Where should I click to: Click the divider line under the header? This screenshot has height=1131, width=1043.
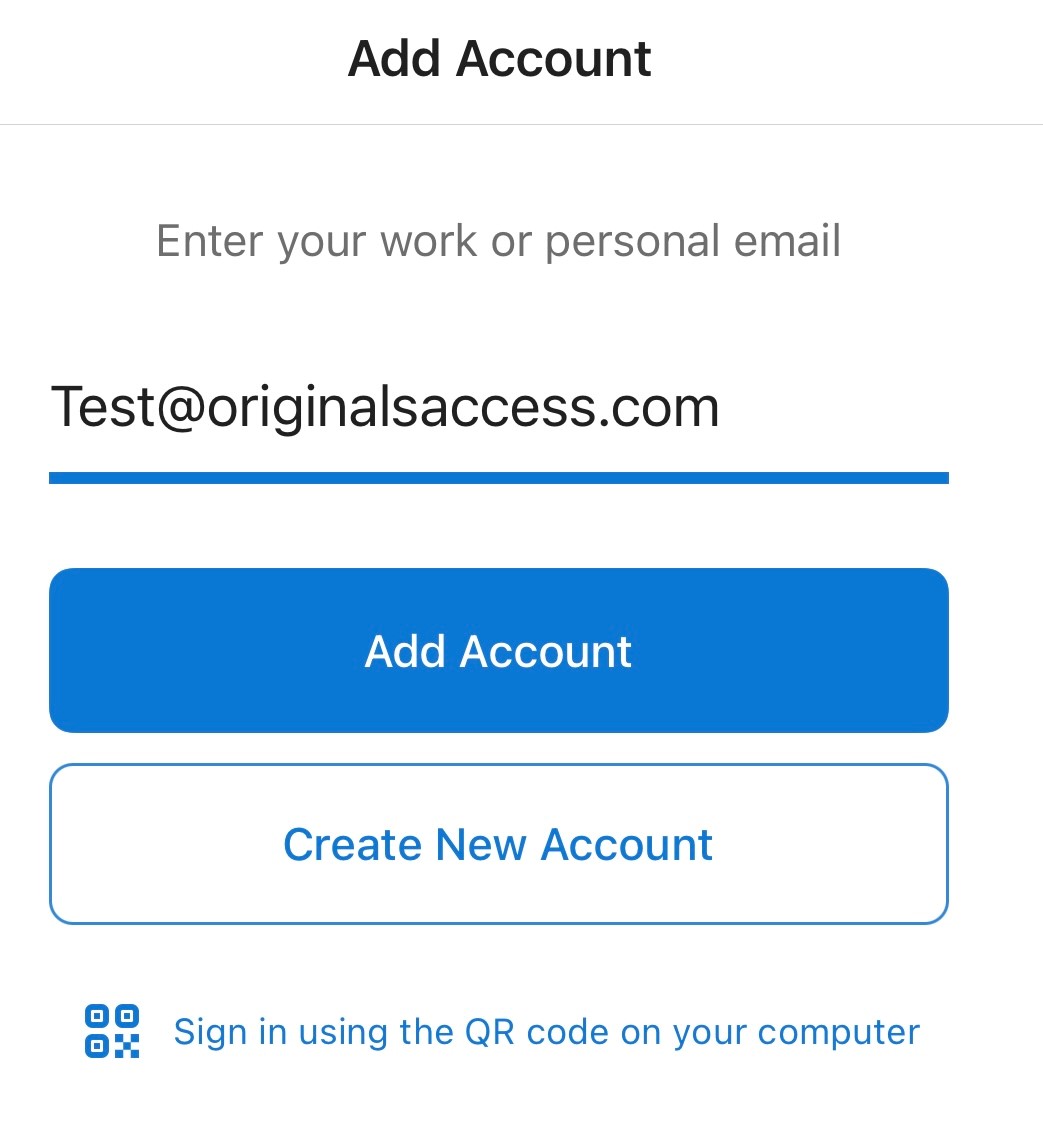522,124
